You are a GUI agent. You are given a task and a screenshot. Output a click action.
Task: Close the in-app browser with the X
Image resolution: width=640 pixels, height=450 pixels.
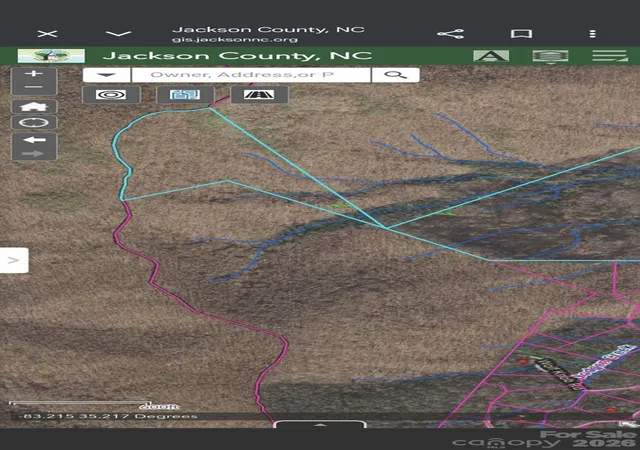click(x=47, y=33)
